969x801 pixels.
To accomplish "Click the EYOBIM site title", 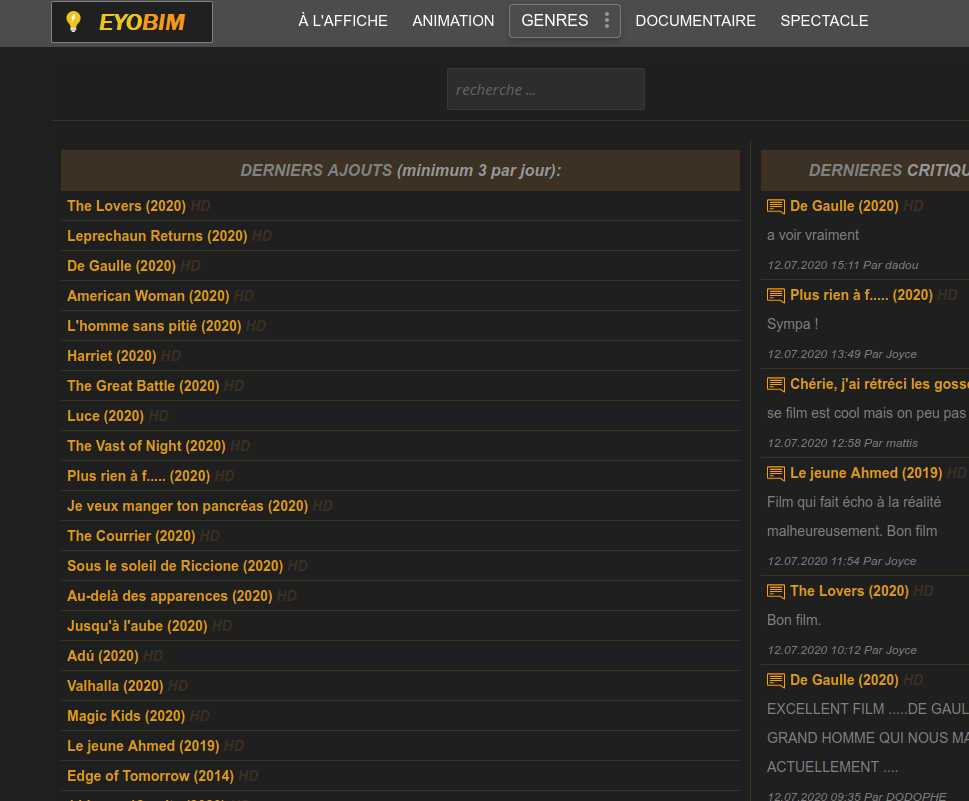I will (x=142, y=22).
